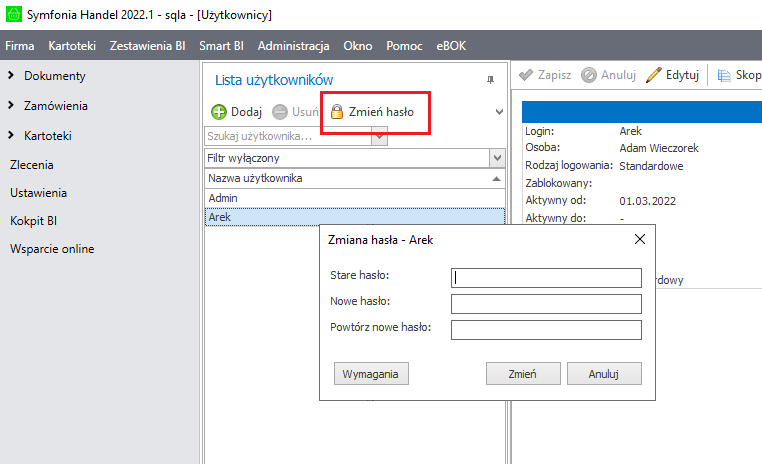Open the Kartoteki menu

pos(72,46)
